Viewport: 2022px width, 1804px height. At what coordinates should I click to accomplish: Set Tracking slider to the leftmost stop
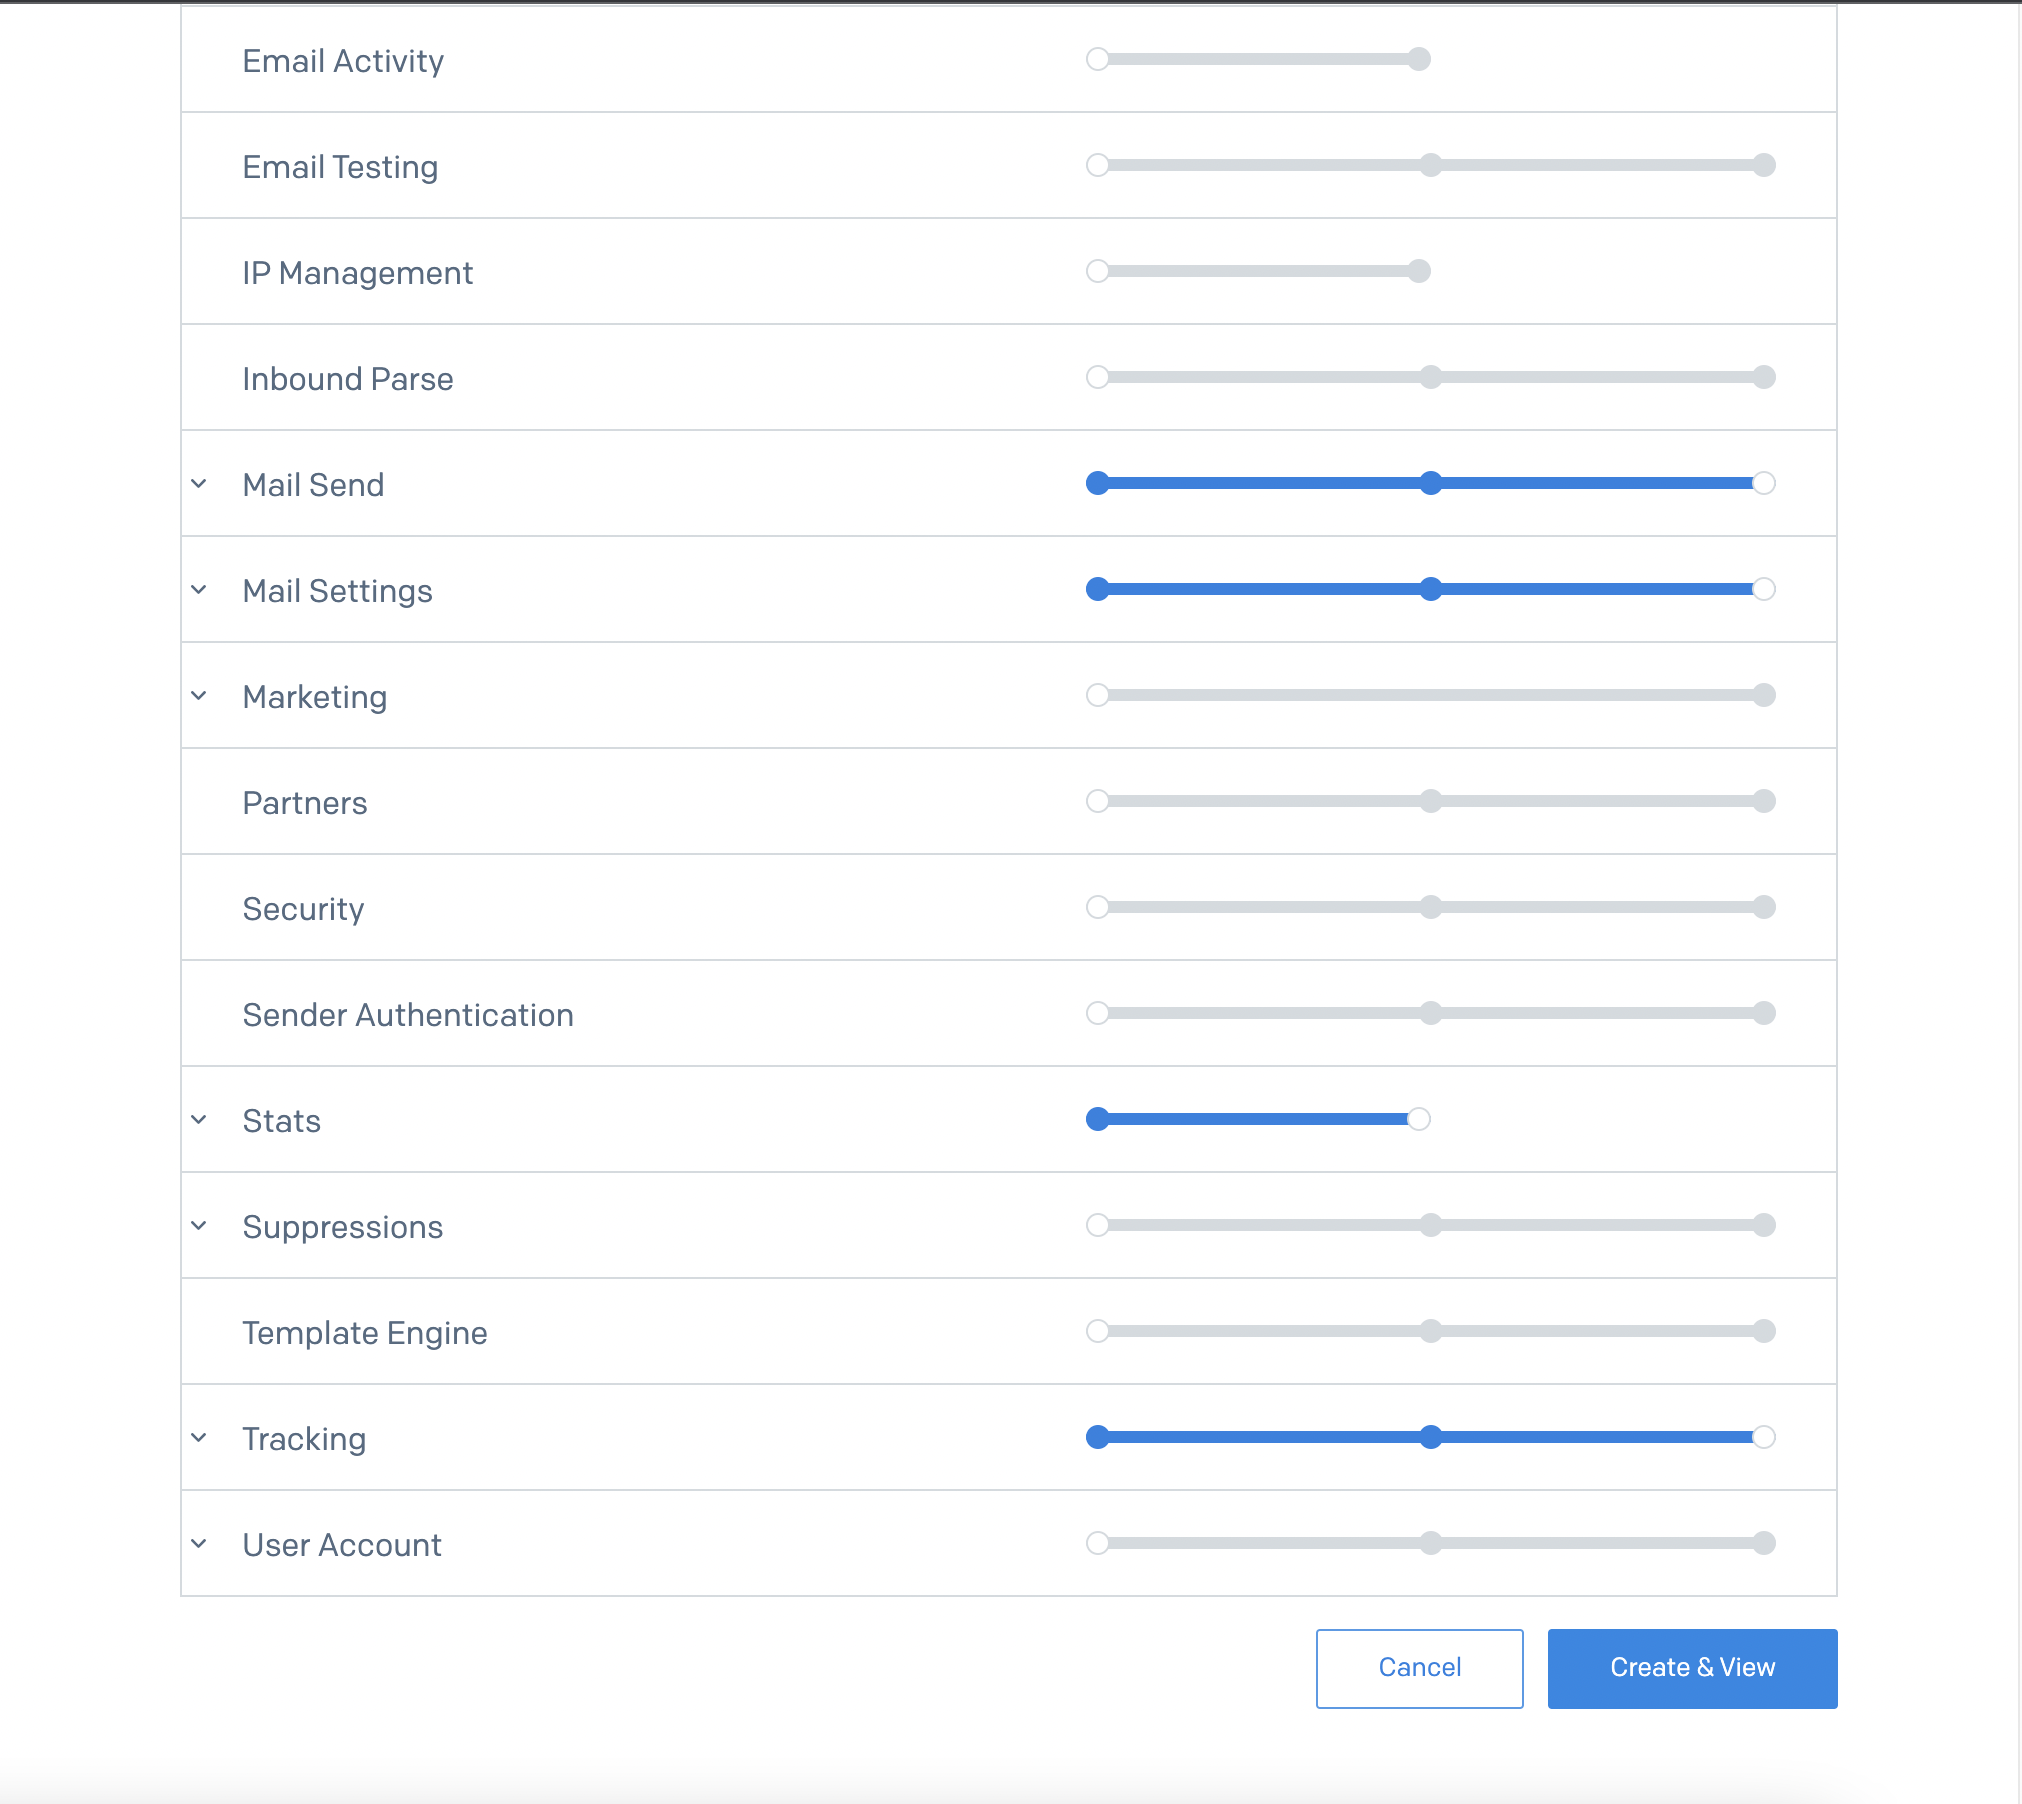tap(1098, 1437)
